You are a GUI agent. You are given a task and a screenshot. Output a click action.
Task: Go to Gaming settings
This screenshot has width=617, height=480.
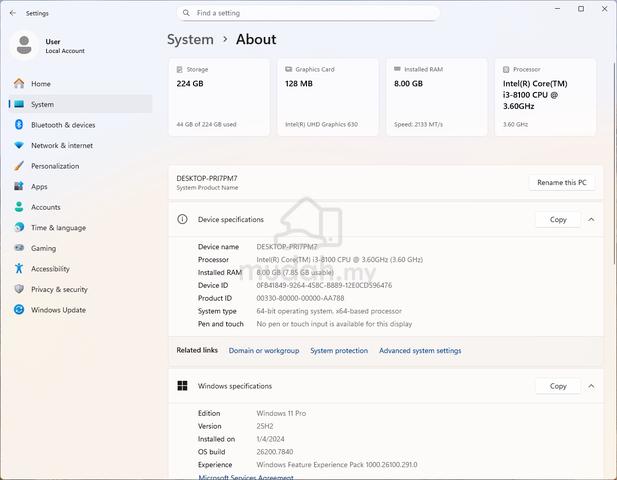tap(80, 248)
